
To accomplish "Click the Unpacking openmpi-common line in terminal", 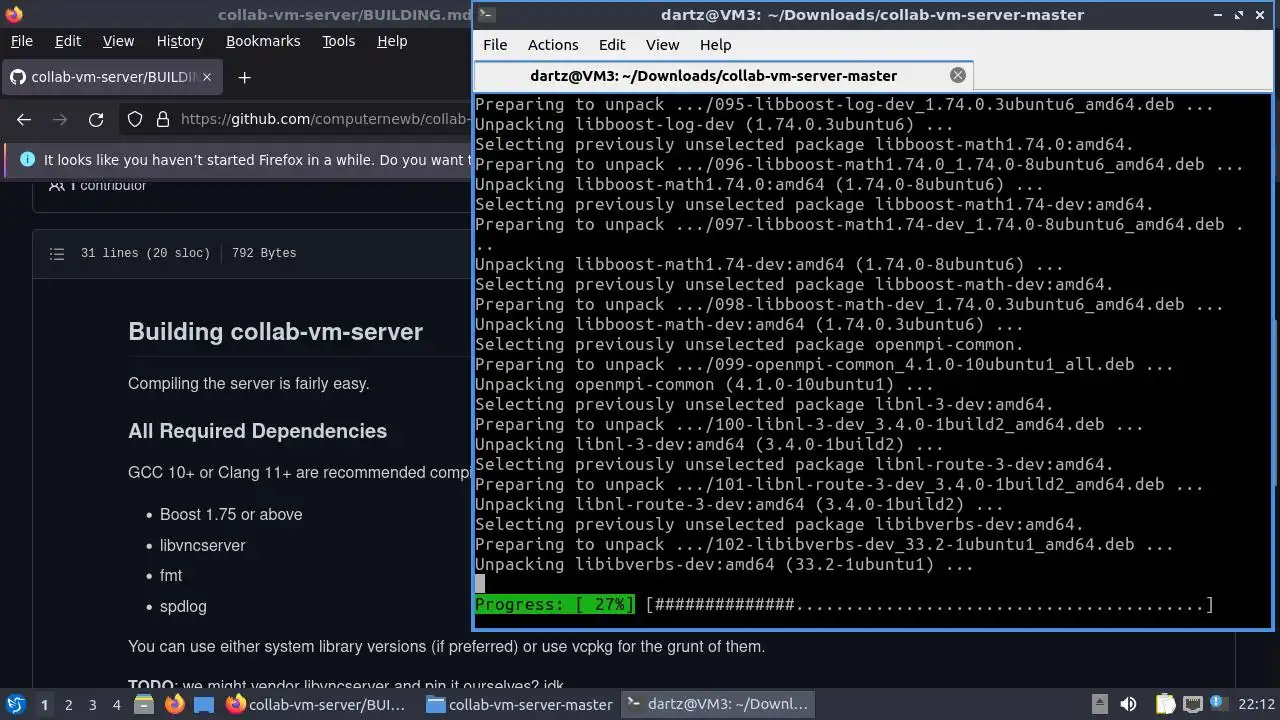I will coord(704,384).
